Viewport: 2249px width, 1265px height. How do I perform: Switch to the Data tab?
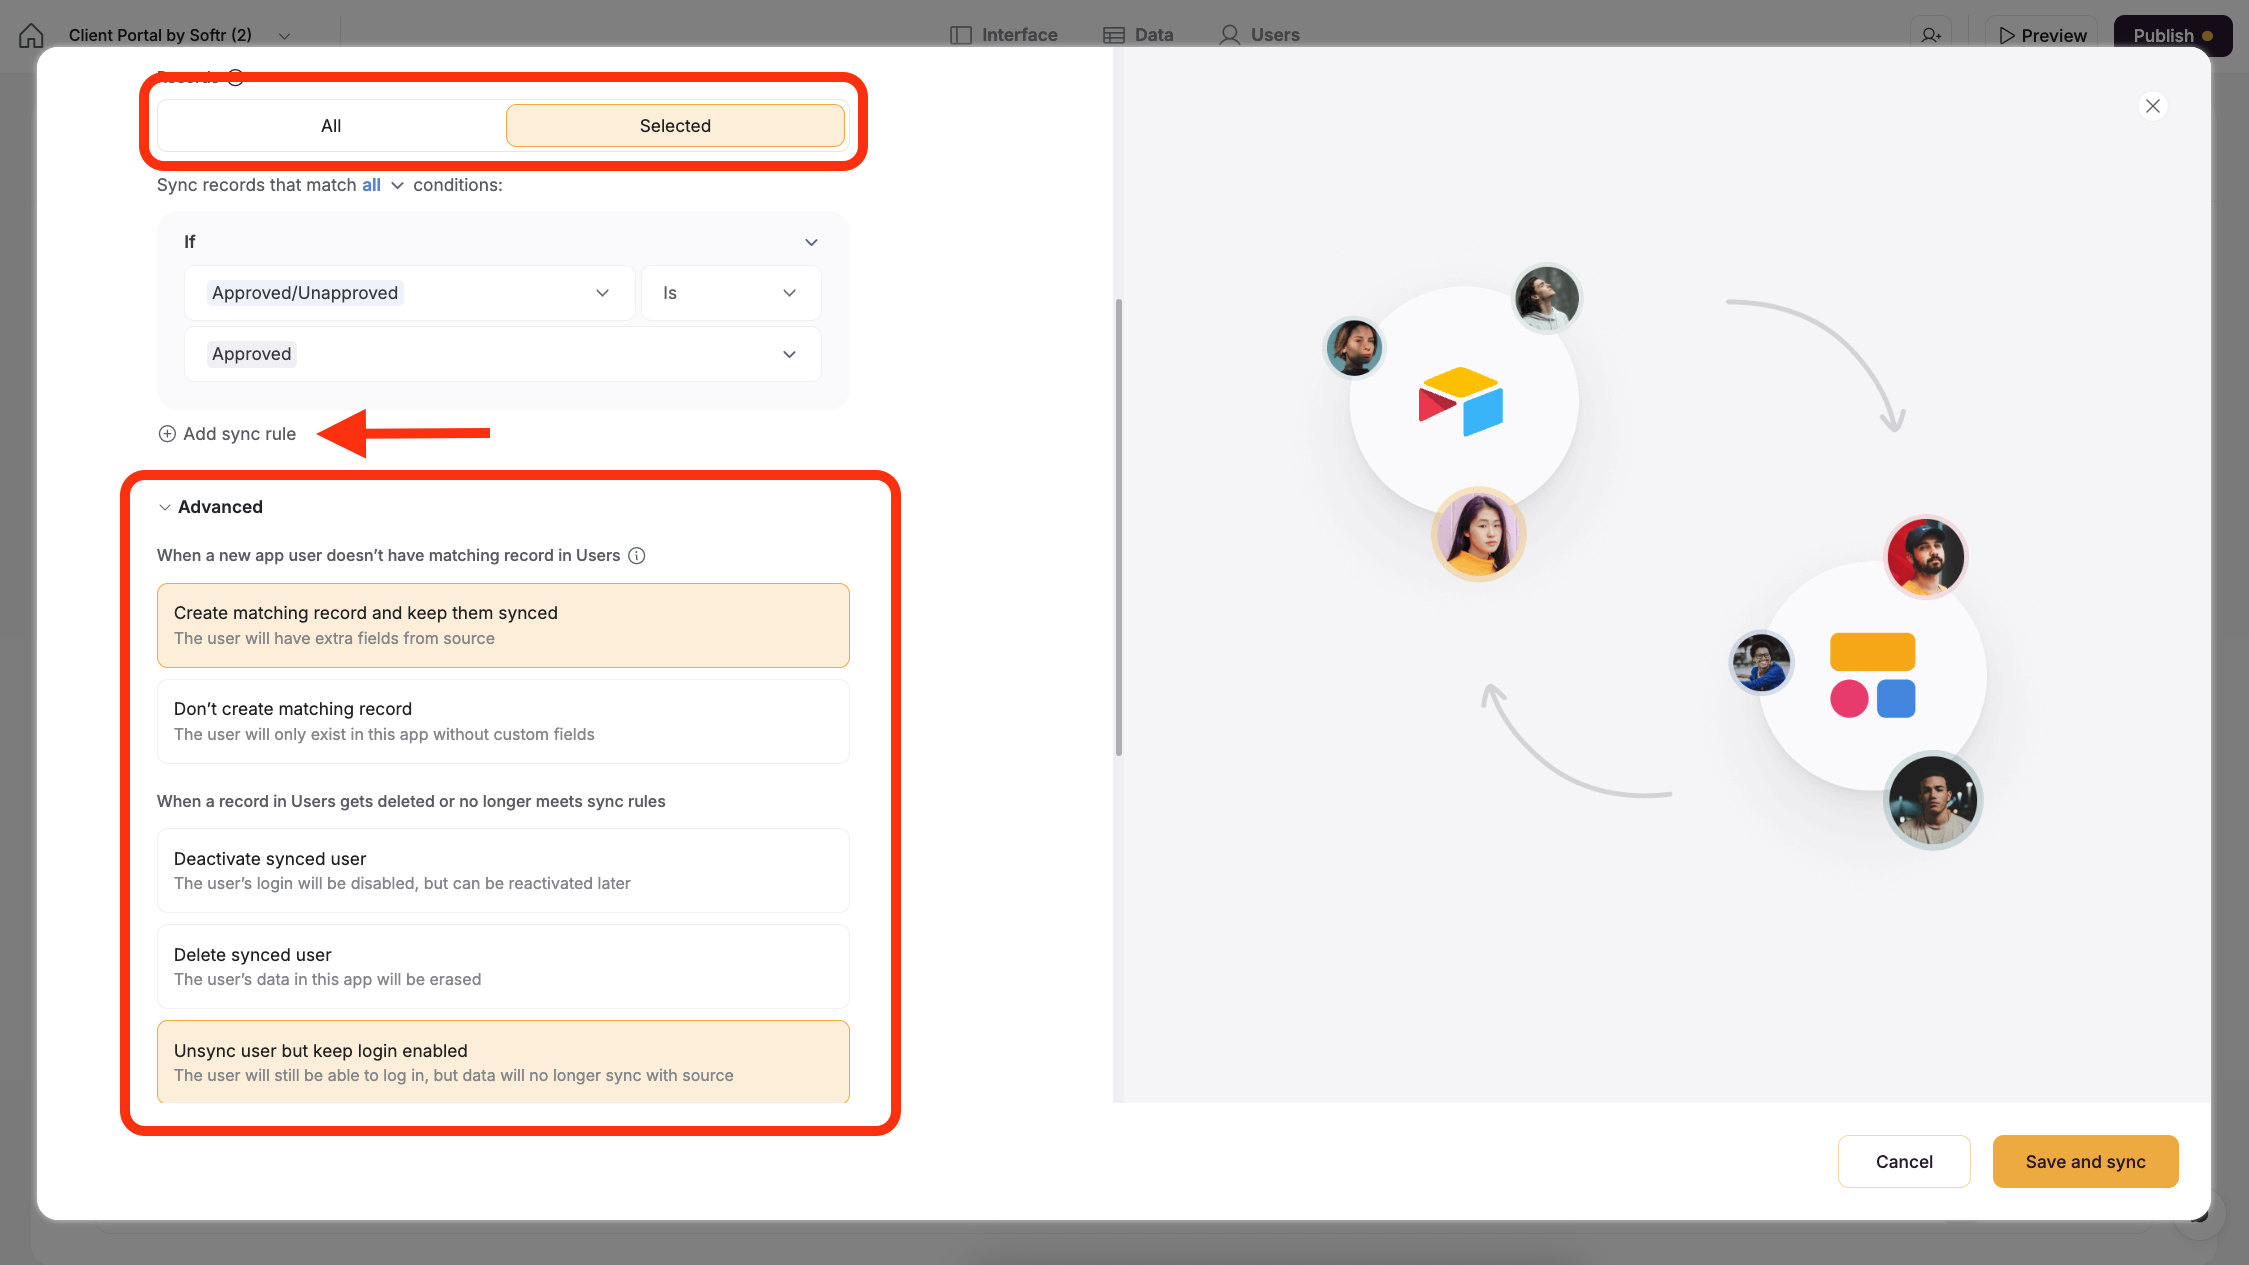point(1138,35)
